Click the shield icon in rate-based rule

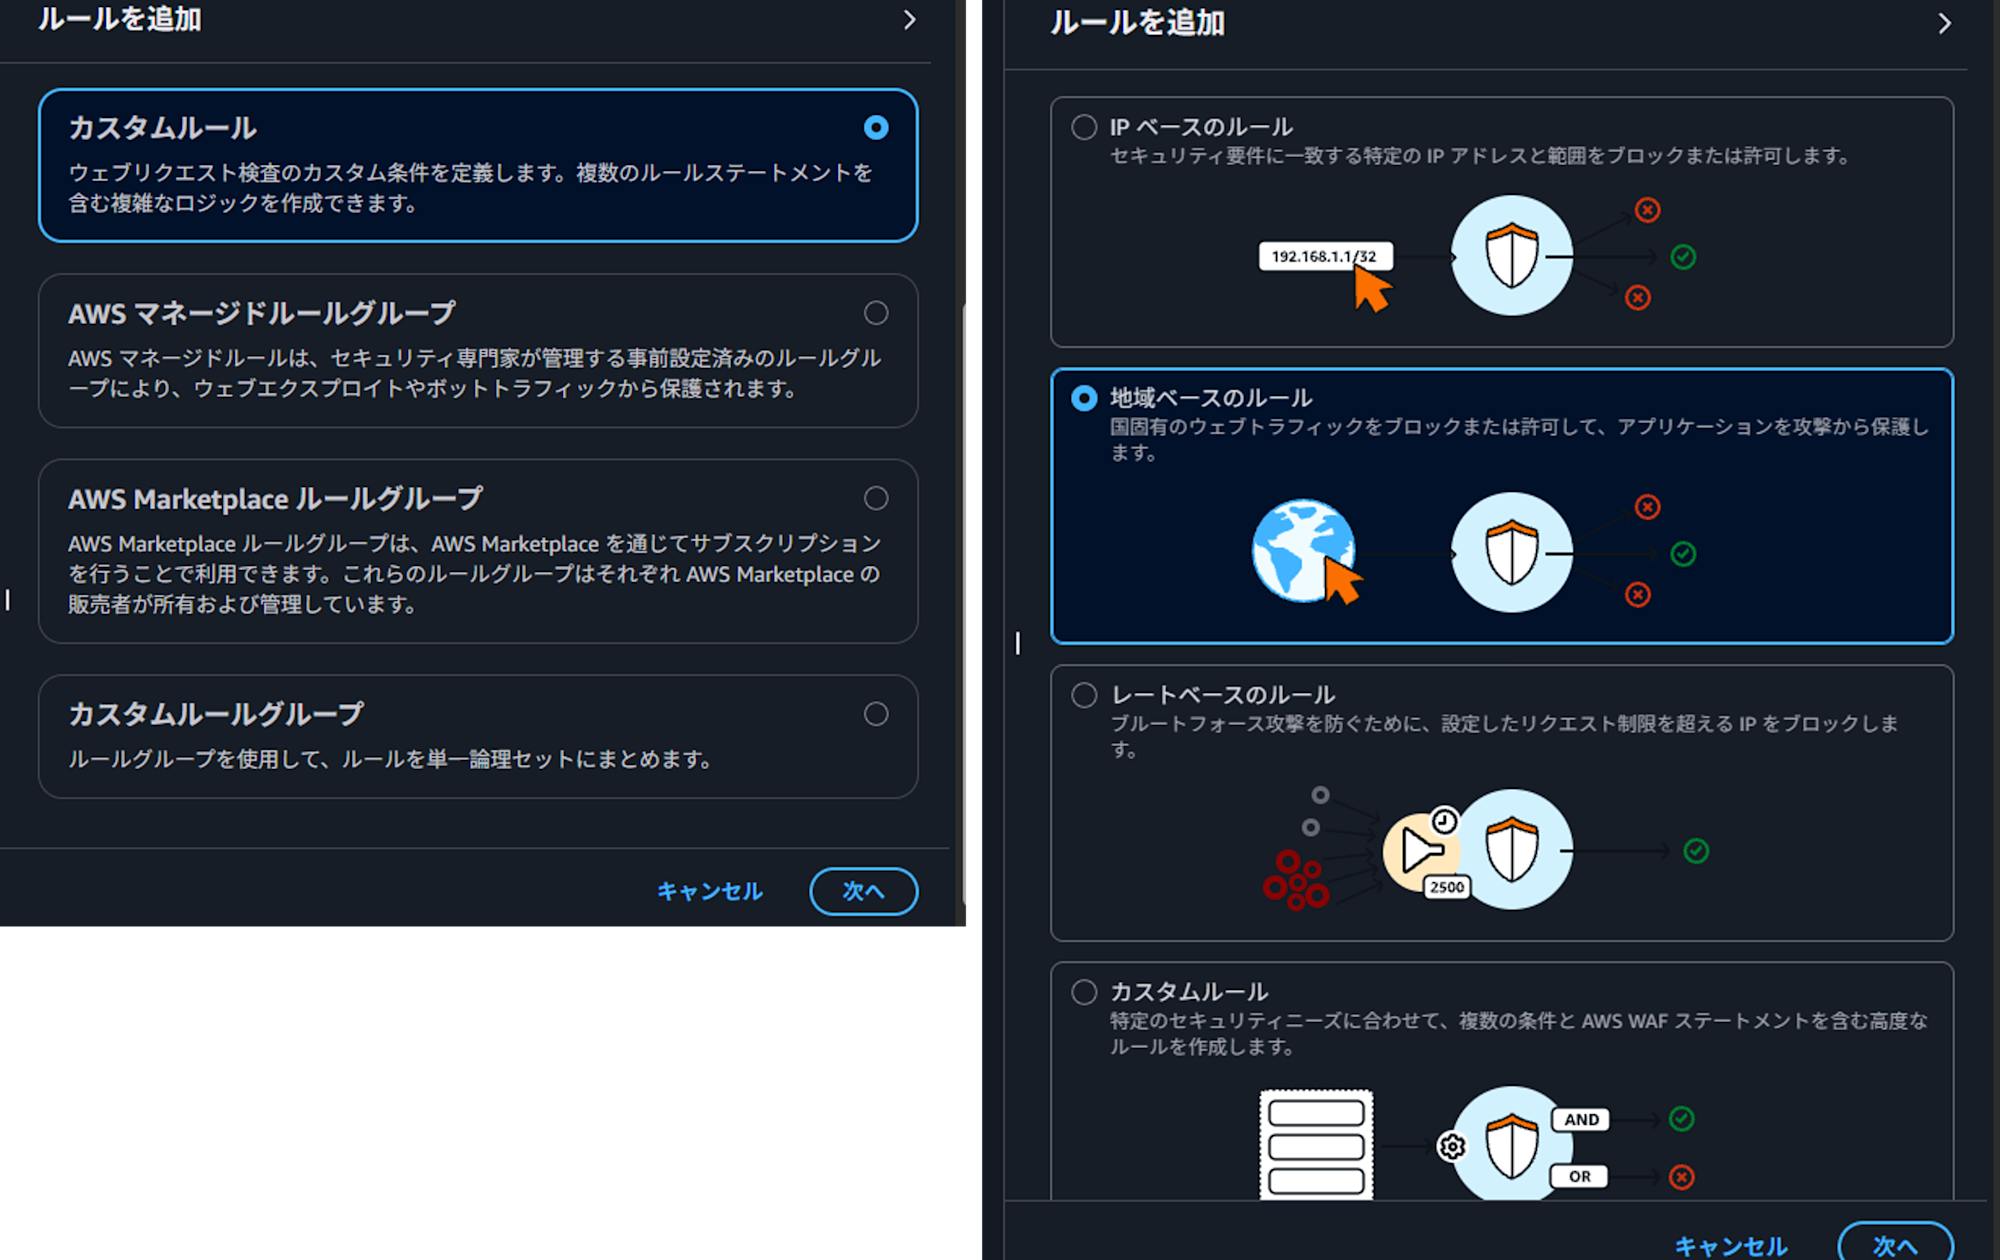pos(1511,850)
